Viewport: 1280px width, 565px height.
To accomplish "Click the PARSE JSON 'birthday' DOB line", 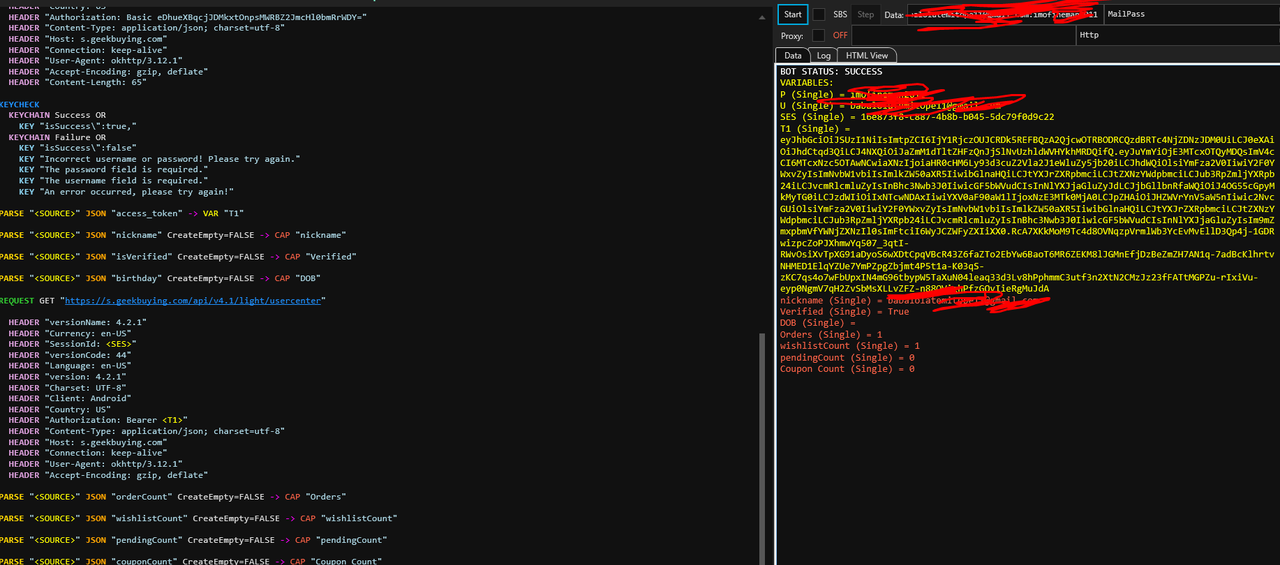I will point(160,278).
